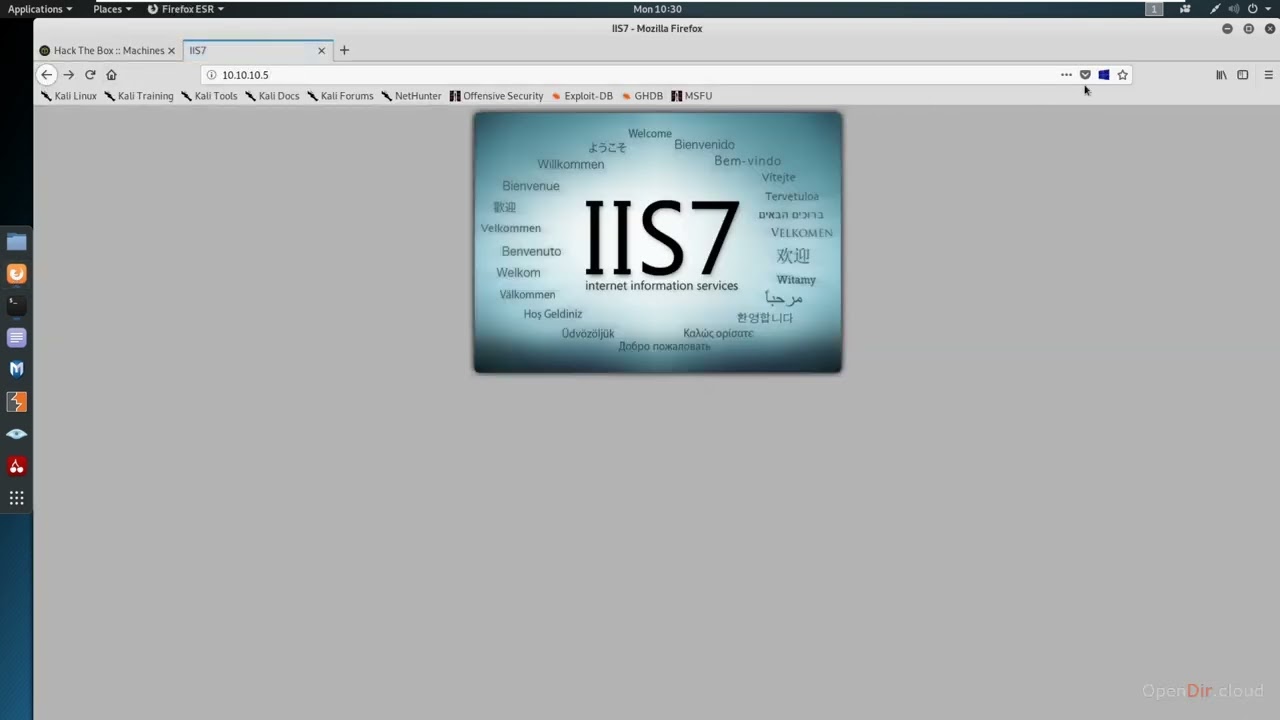Launch Cherrytree from the dock
The height and width of the screenshot is (720, 1280).
(17, 466)
